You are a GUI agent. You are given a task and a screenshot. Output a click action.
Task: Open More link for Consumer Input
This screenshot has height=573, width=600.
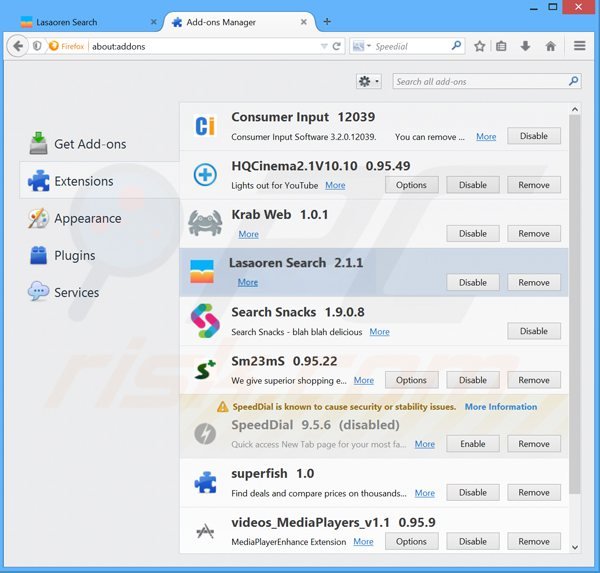tap(486, 137)
